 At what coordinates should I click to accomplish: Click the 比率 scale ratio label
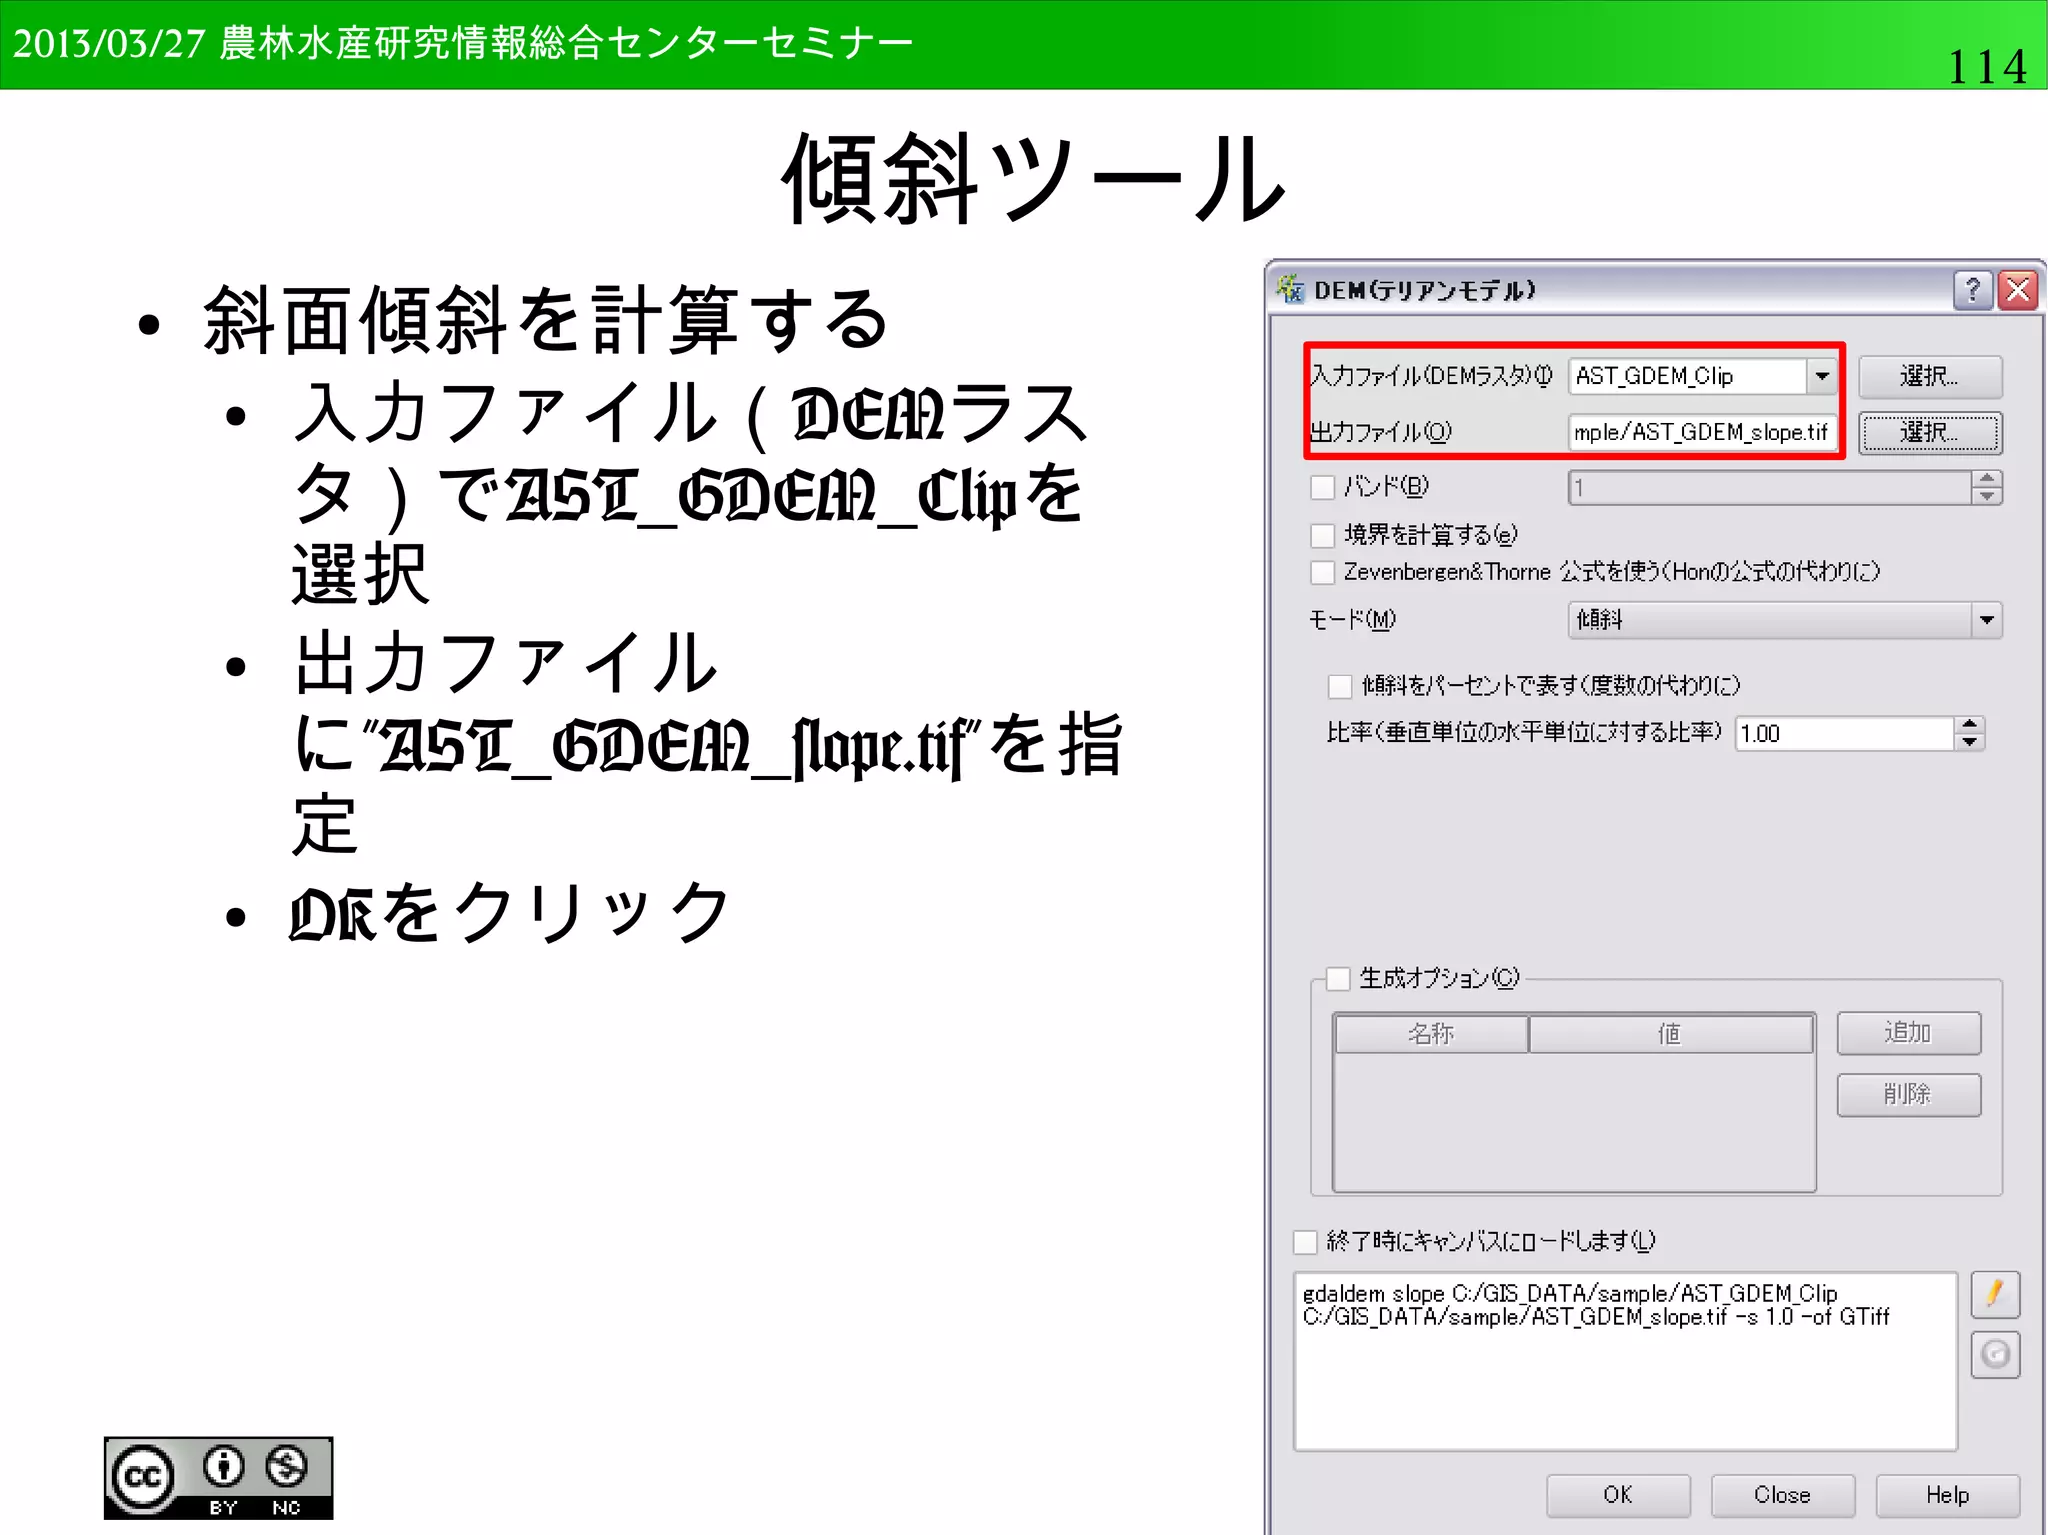point(1524,733)
